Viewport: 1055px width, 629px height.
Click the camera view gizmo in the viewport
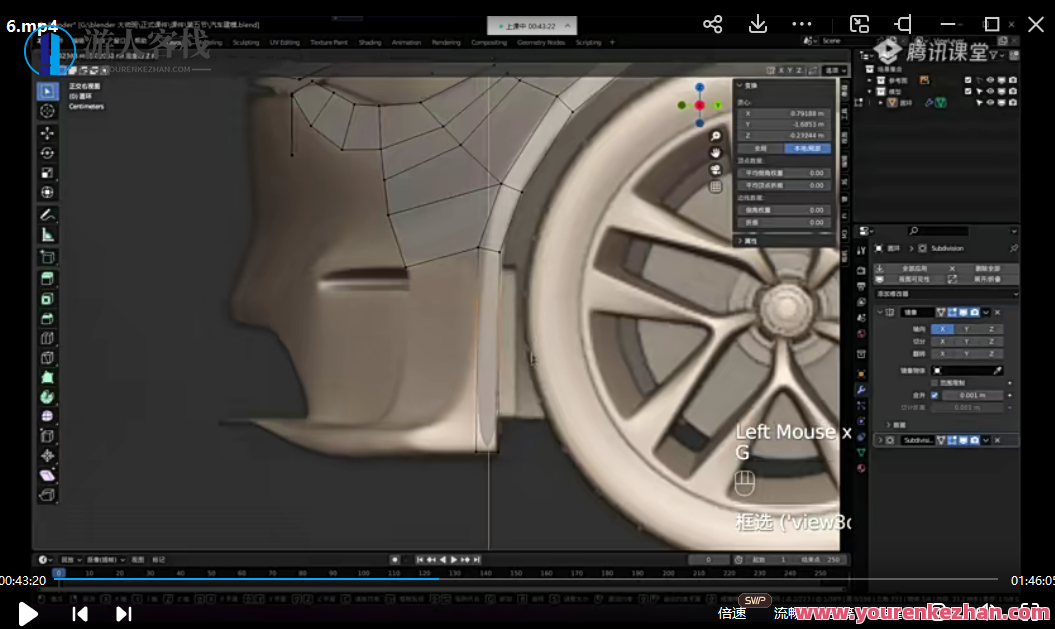tap(716, 169)
